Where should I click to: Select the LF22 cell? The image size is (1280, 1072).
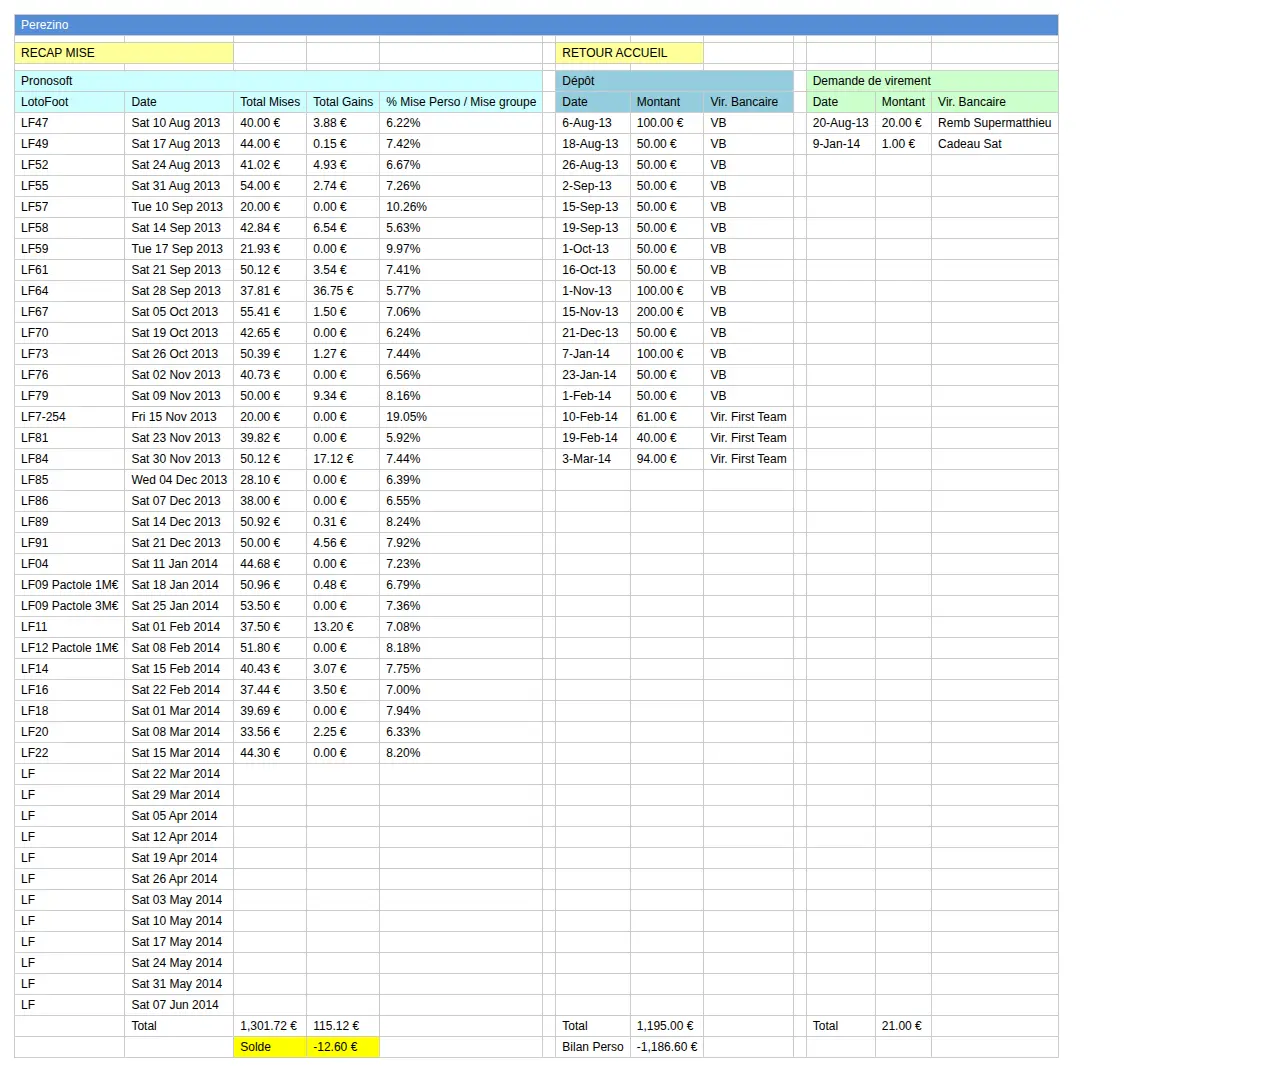pyautogui.click(x=69, y=753)
